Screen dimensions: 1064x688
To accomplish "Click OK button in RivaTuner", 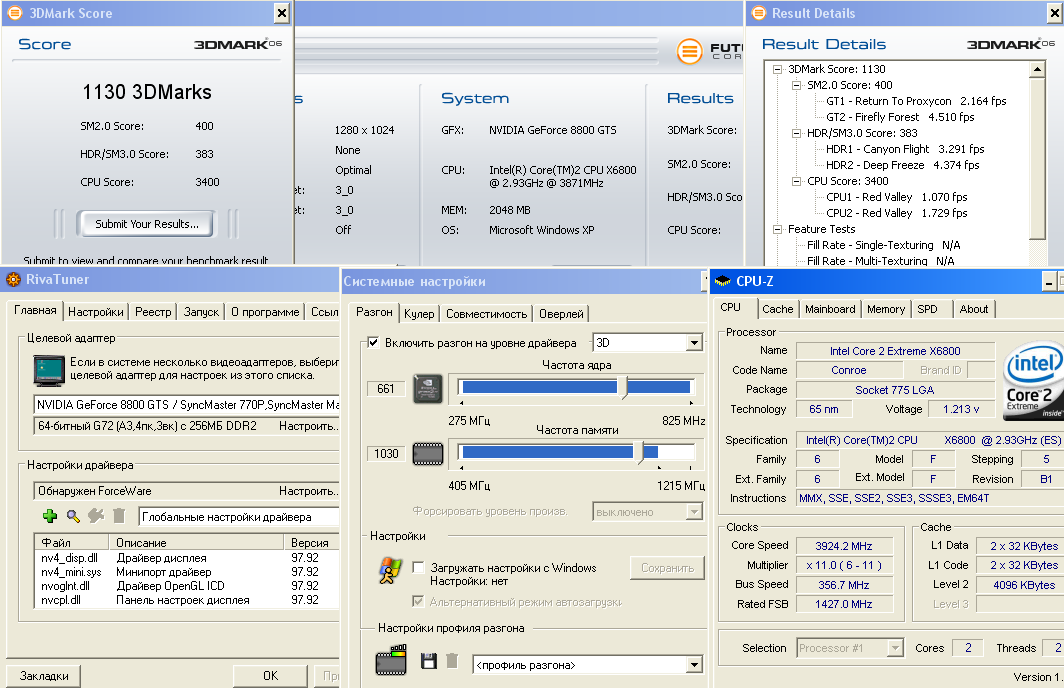I will [x=270, y=676].
